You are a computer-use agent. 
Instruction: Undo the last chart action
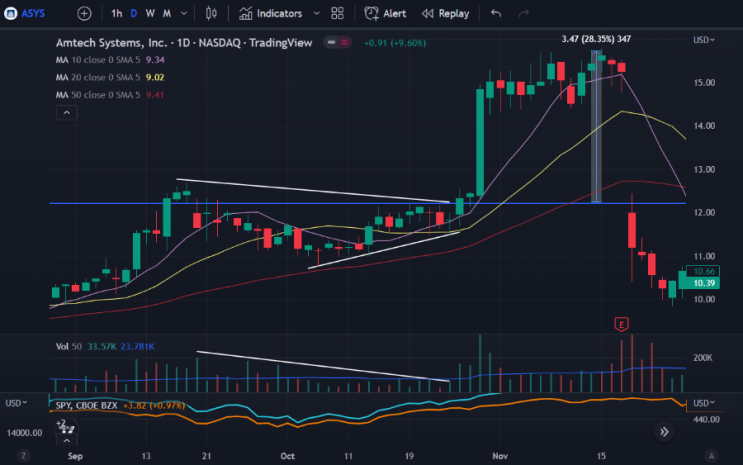tap(496, 13)
